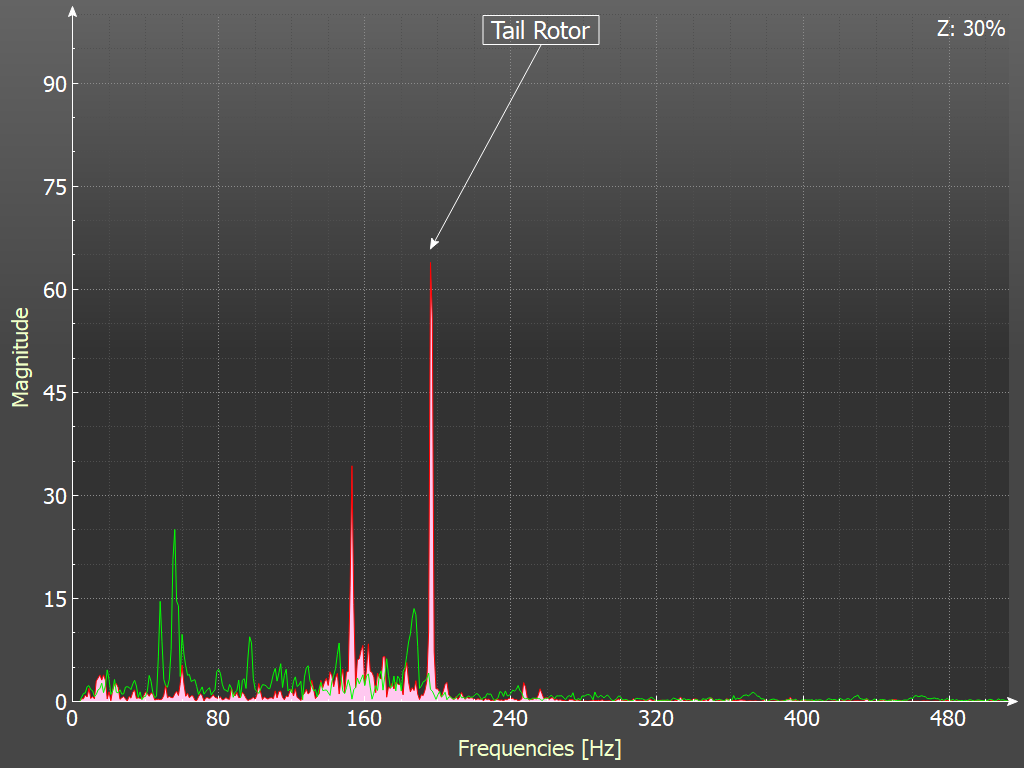1024x768 pixels.
Task: Select the red peak just below 160 Hz
Action: (x=352, y=468)
